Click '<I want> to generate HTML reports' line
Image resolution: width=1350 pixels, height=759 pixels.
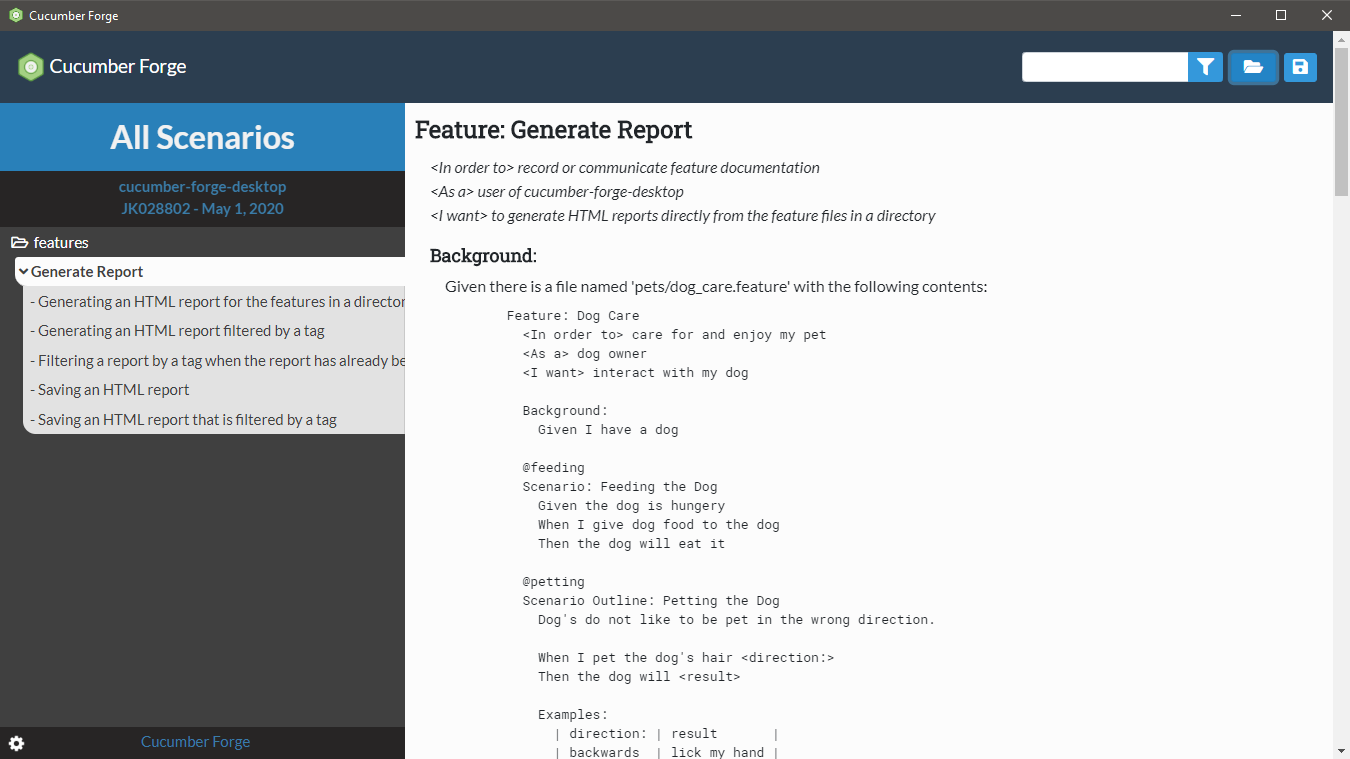click(683, 216)
